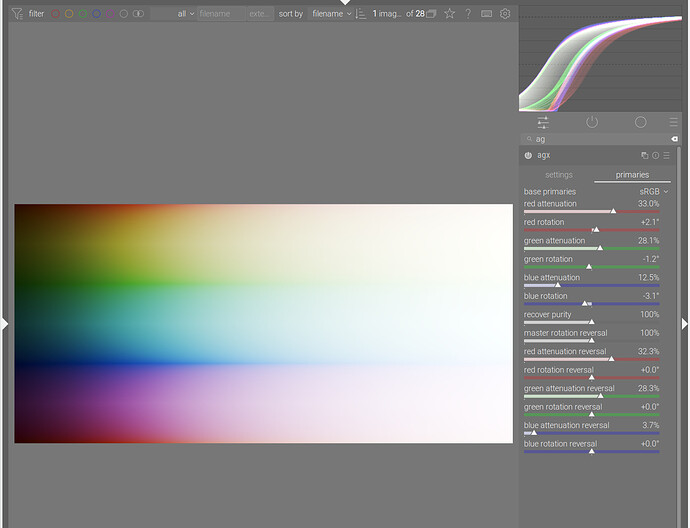Toggle the green color label filter
The image size is (690, 528).
tap(83, 14)
